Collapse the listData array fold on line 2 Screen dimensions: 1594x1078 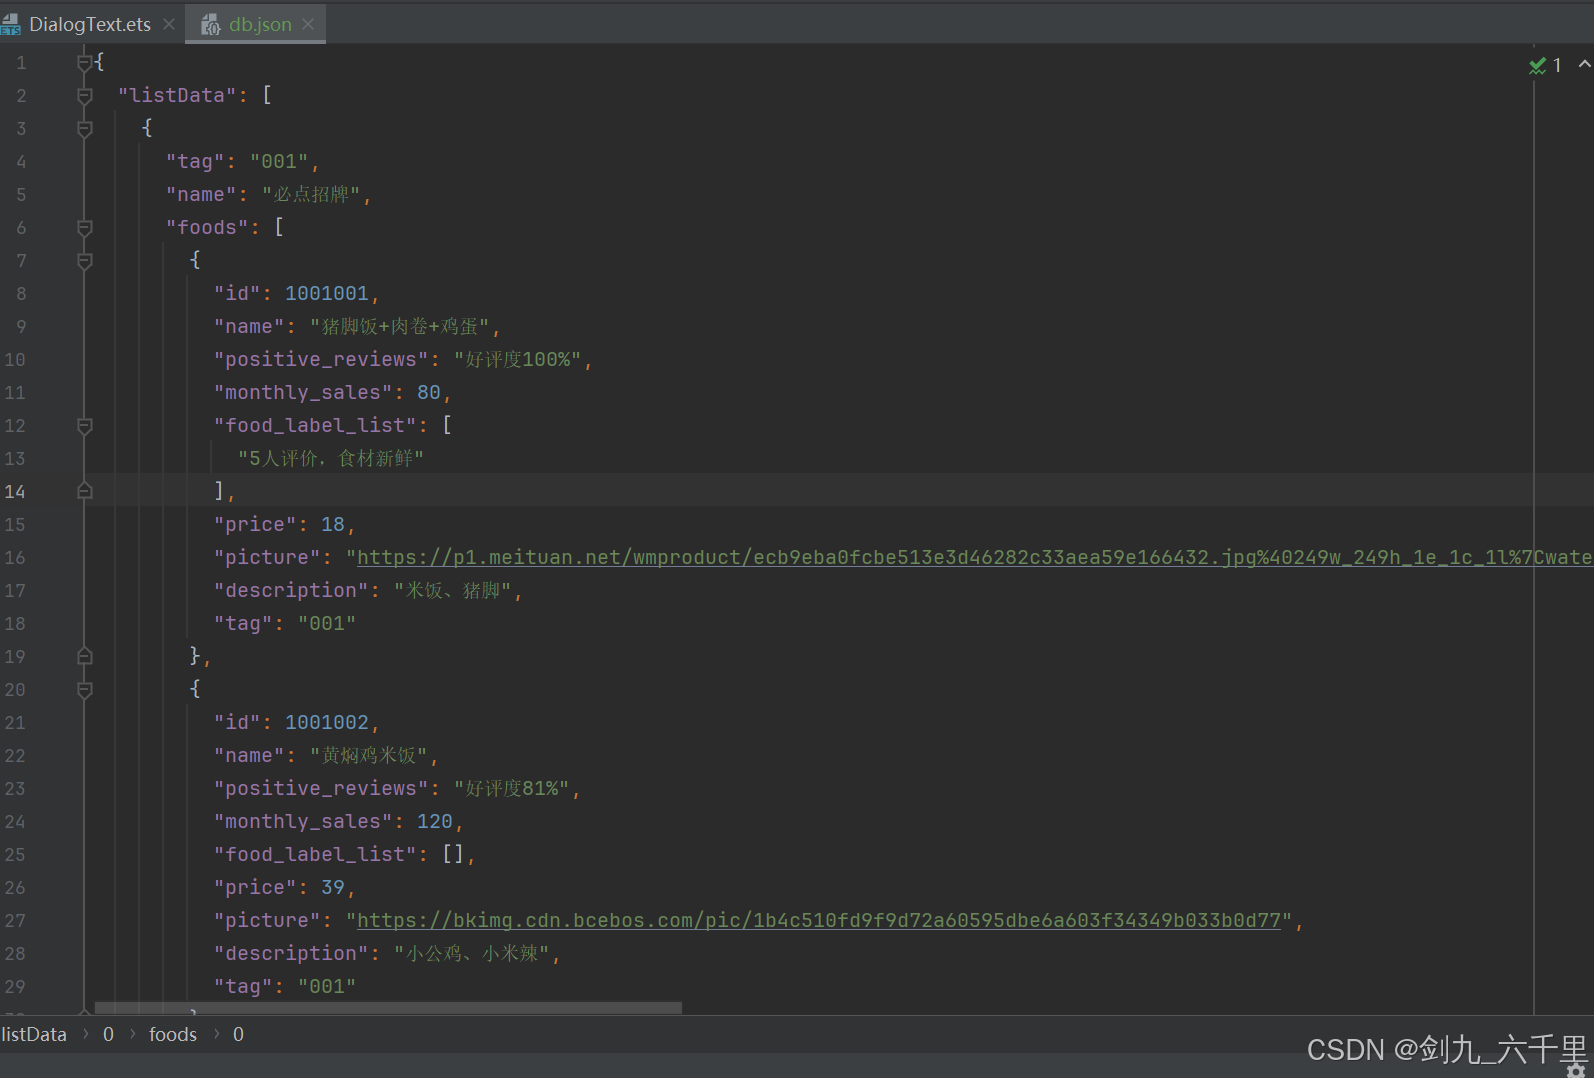pos(85,96)
